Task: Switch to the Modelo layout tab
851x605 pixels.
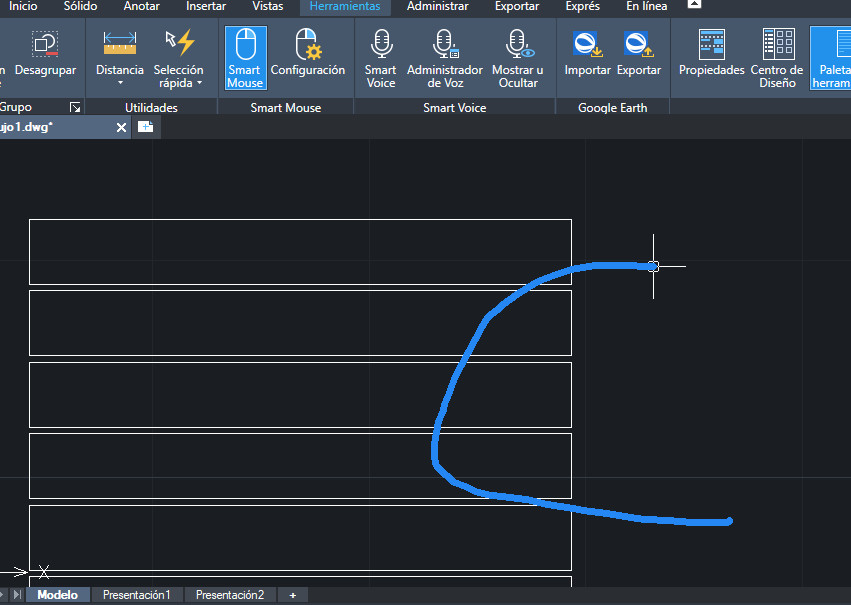Action: pos(58,595)
